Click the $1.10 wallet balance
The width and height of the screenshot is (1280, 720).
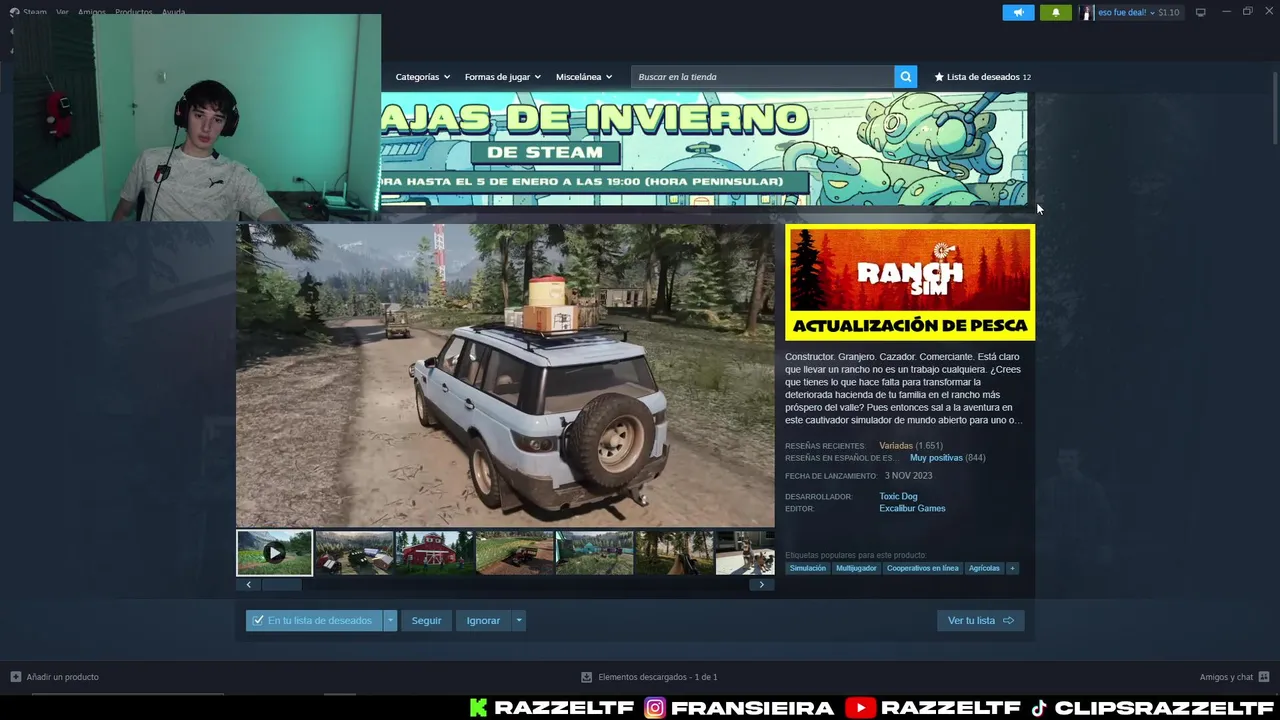[1169, 12]
